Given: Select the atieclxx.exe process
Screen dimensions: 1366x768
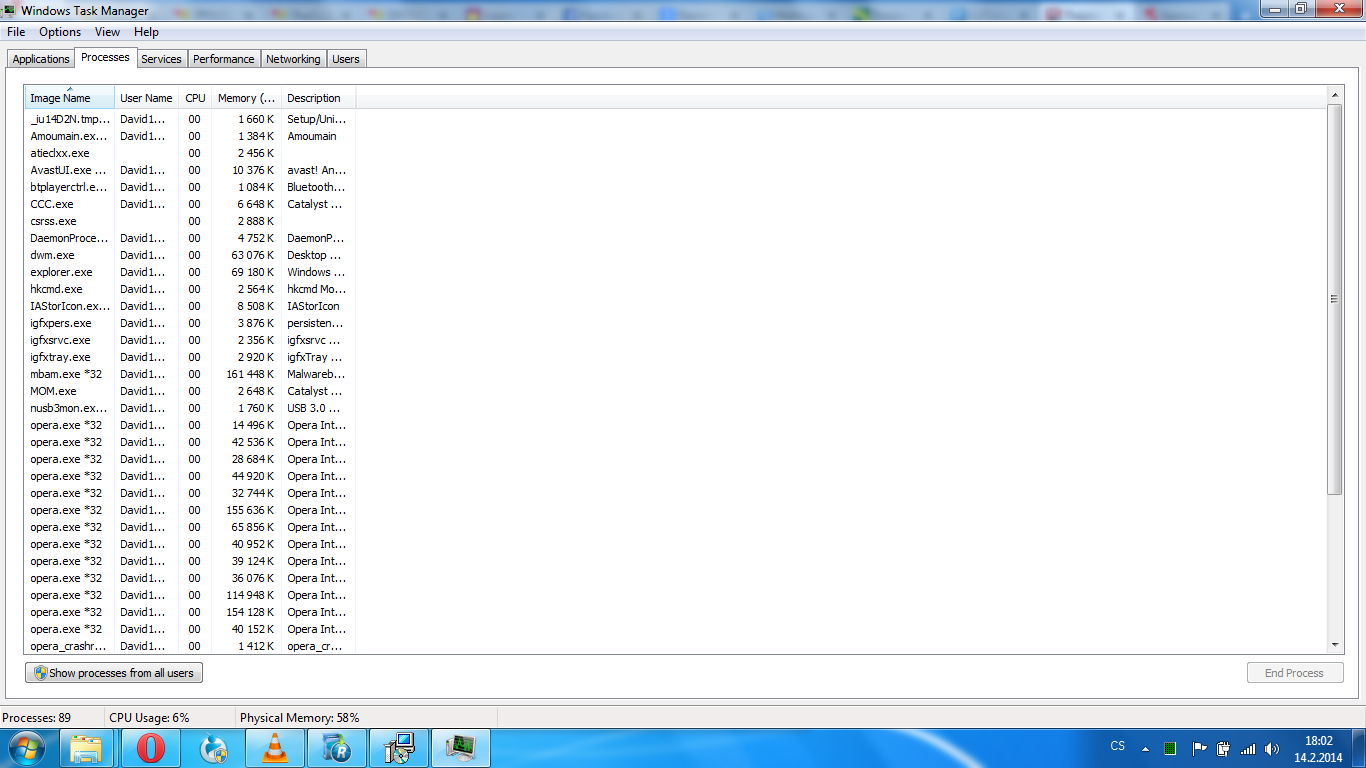Looking at the screenshot, I should [190, 153].
